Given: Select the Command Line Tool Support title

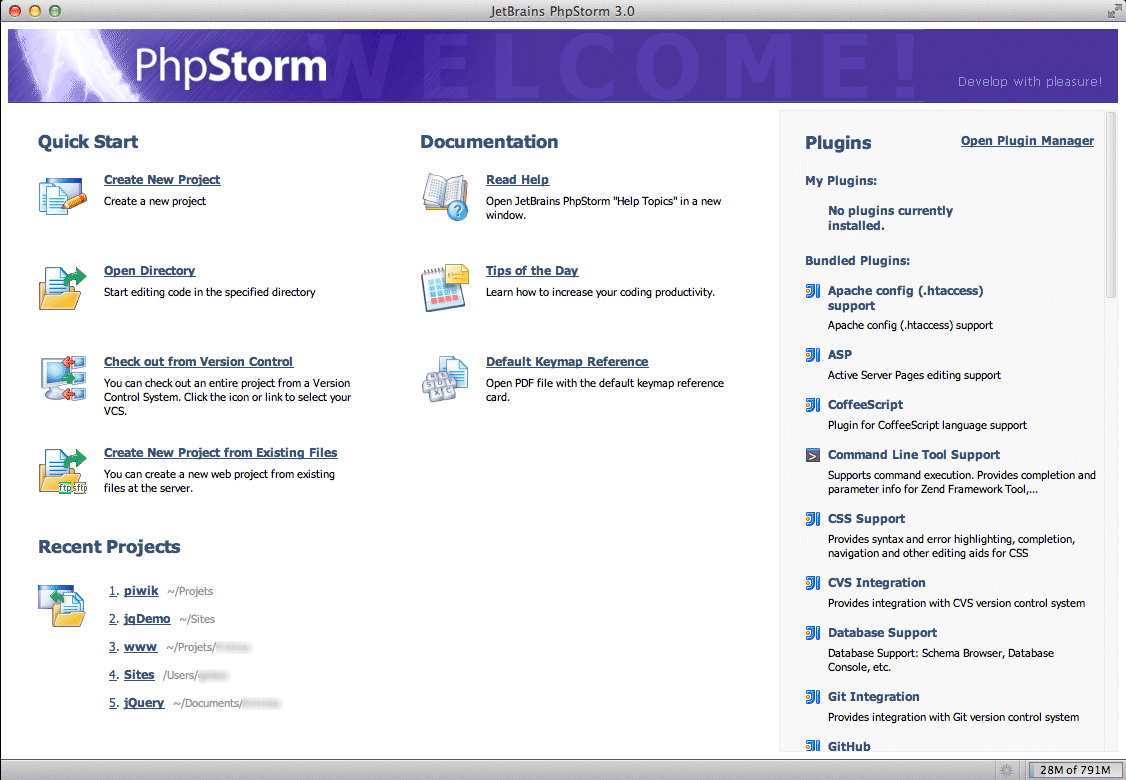Looking at the screenshot, I should (913, 455).
